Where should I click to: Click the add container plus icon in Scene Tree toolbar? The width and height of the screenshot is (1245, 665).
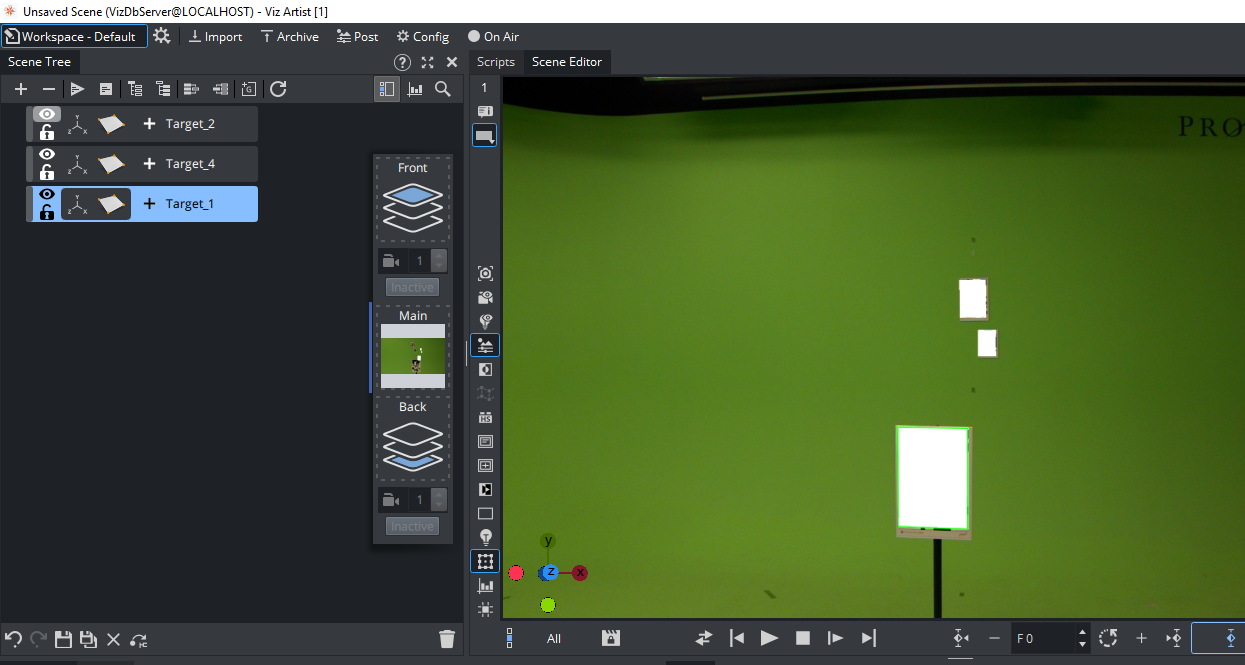pyautogui.click(x=21, y=89)
